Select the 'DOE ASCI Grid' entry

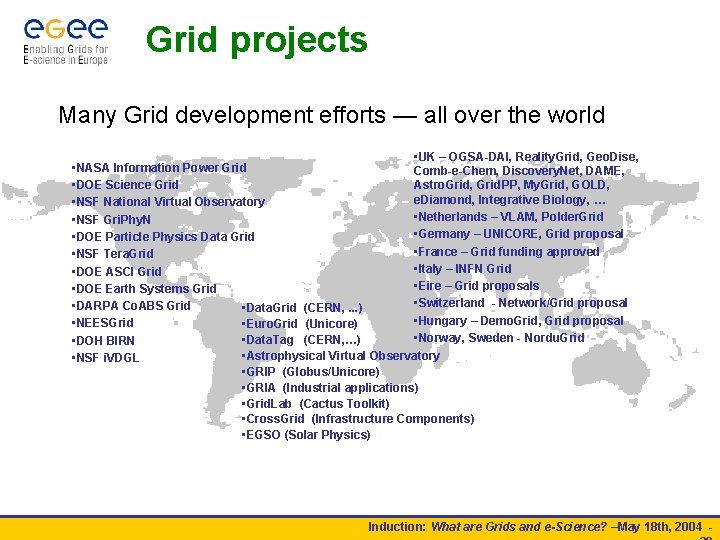(116, 271)
